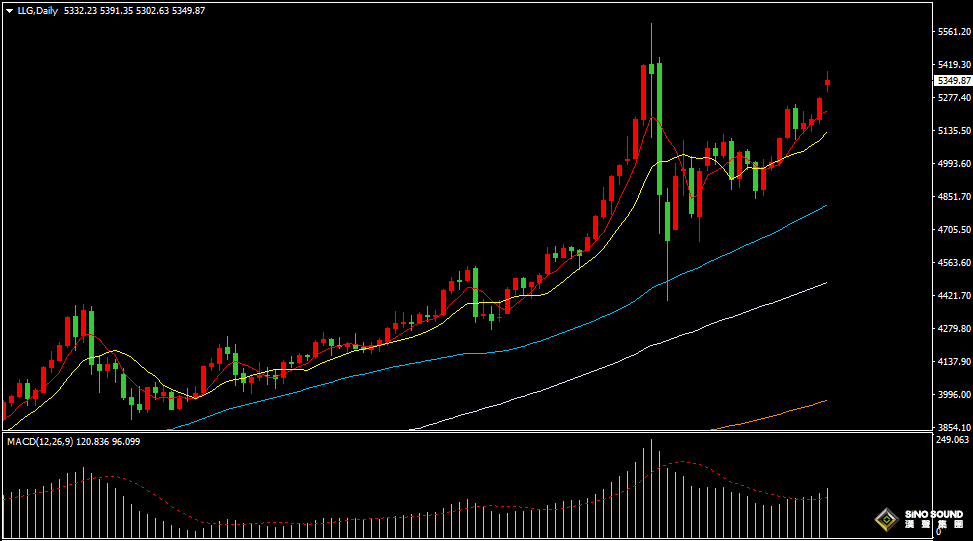Click the 4705.50 price axis label
The width and height of the screenshot is (973, 541).
954,230
